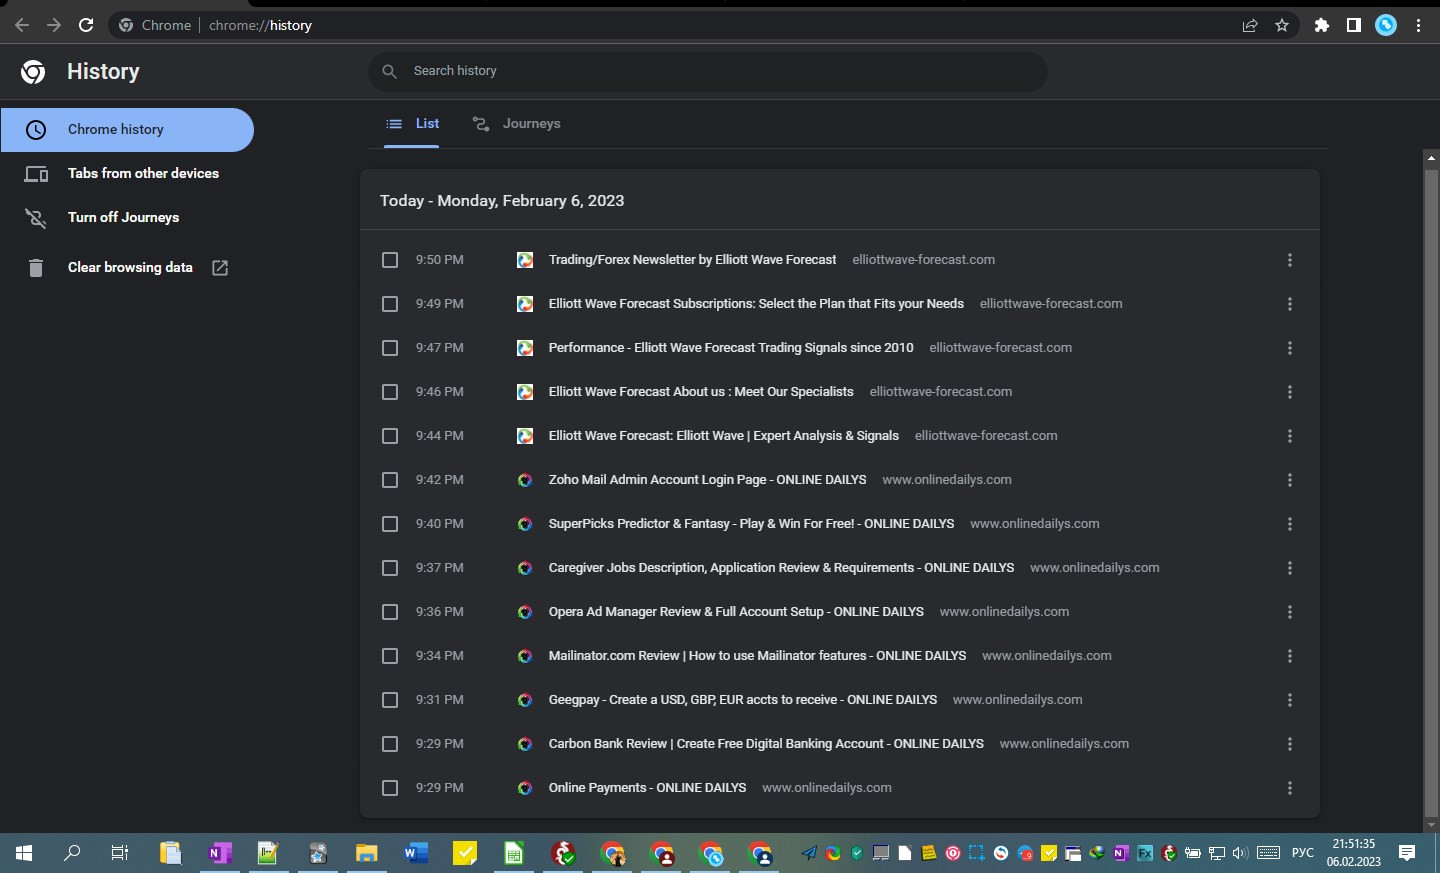
Task: Open actions menu for Performance entry
Action: pos(1290,348)
